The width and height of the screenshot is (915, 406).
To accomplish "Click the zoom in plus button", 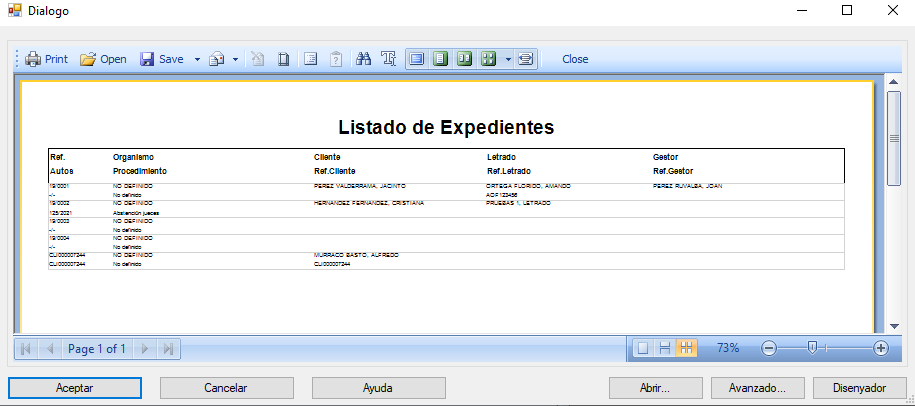I will coord(880,348).
